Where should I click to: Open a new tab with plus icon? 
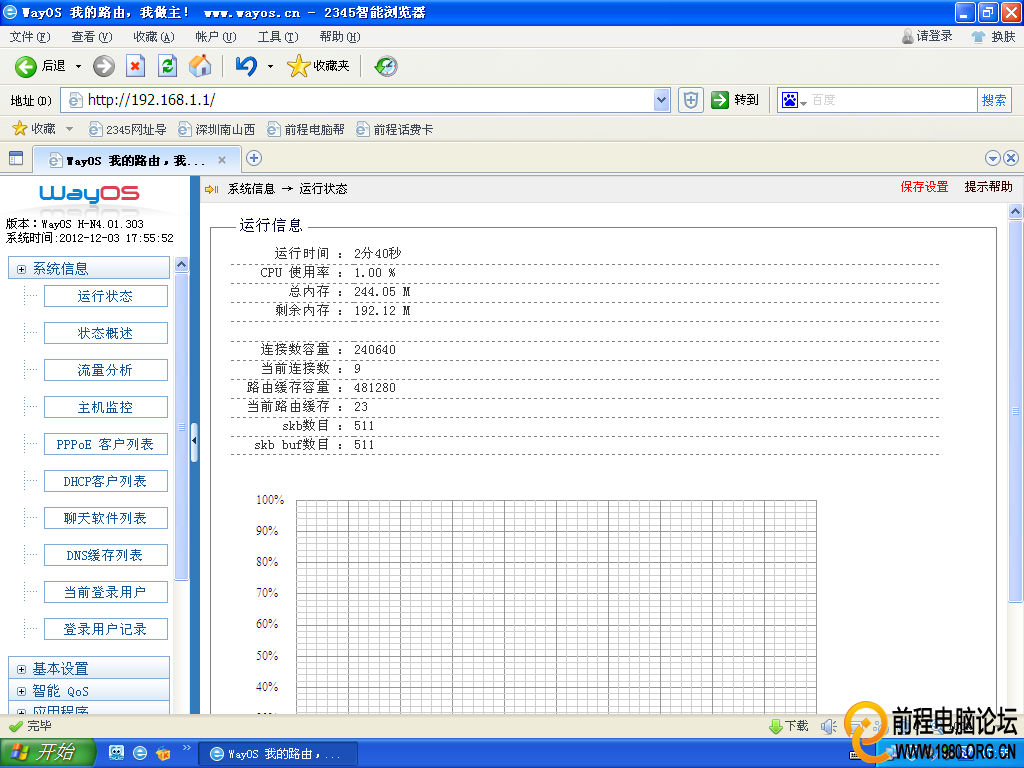[254, 158]
